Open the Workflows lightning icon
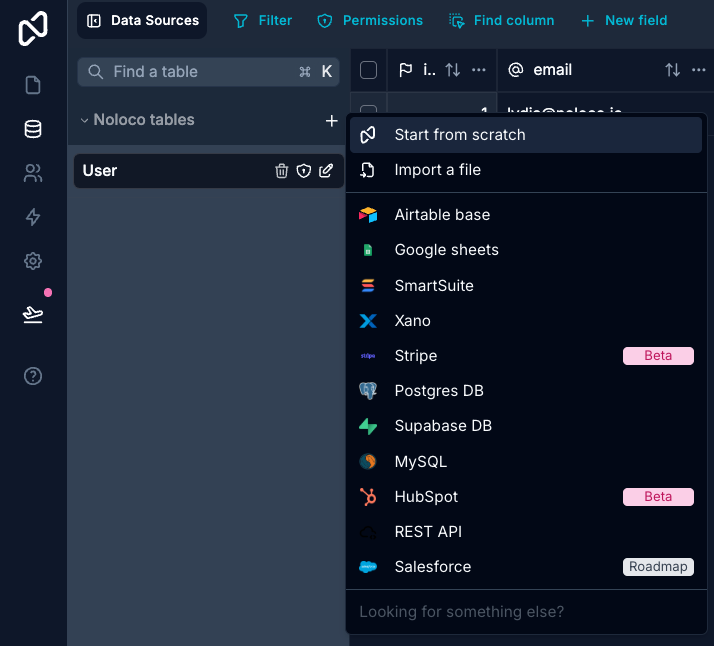Image resolution: width=714 pixels, height=646 pixels. tap(33, 217)
